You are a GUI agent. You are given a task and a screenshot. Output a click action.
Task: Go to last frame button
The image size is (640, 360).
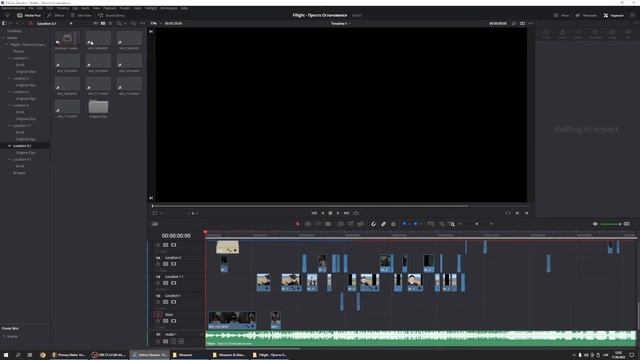click(x=346, y=213)
